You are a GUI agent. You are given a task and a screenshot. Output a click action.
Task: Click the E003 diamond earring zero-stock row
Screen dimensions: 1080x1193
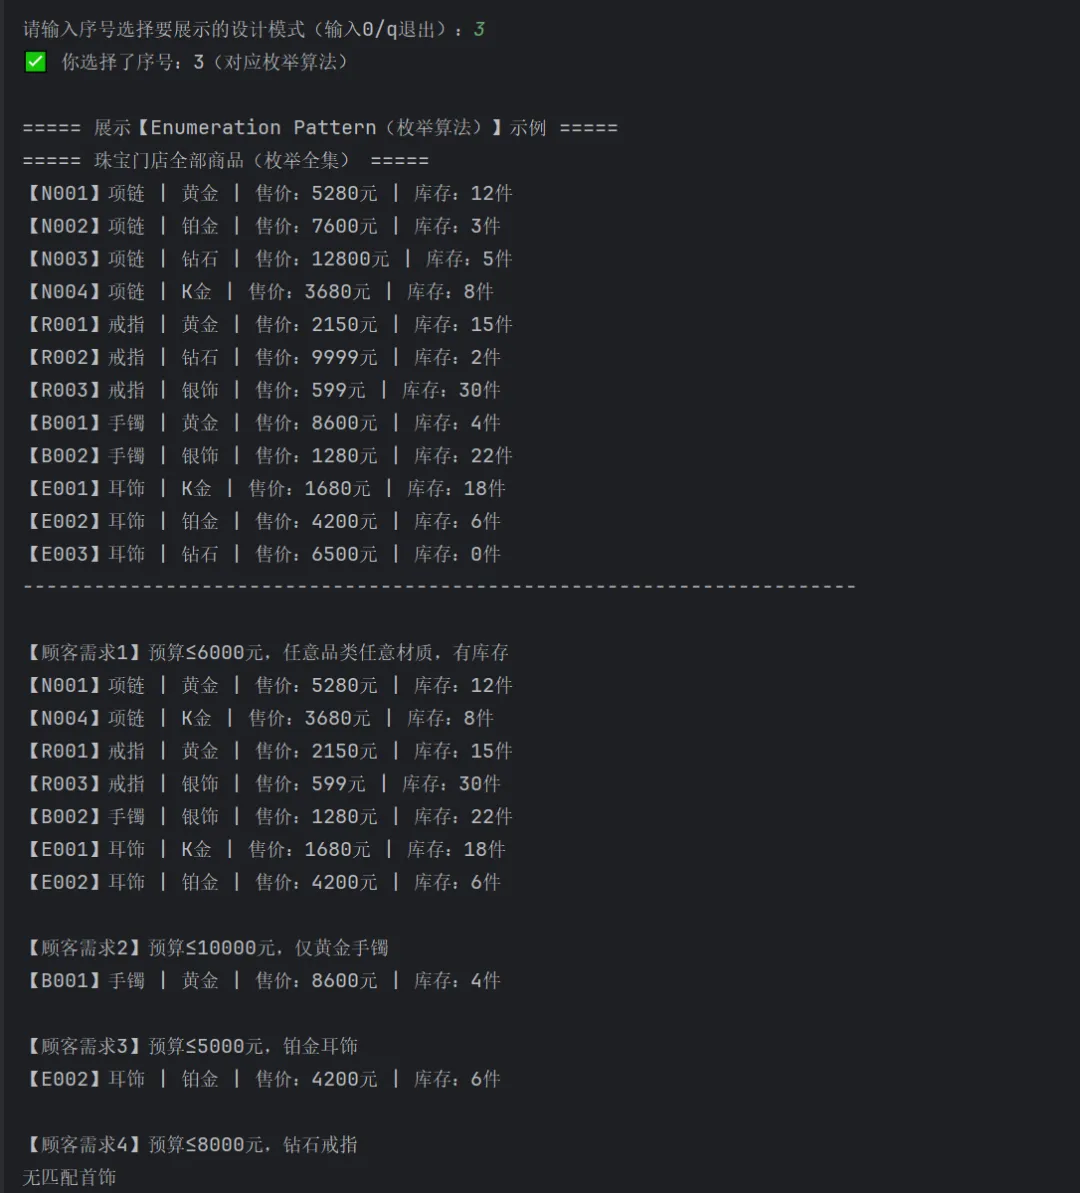coord(262,554)
